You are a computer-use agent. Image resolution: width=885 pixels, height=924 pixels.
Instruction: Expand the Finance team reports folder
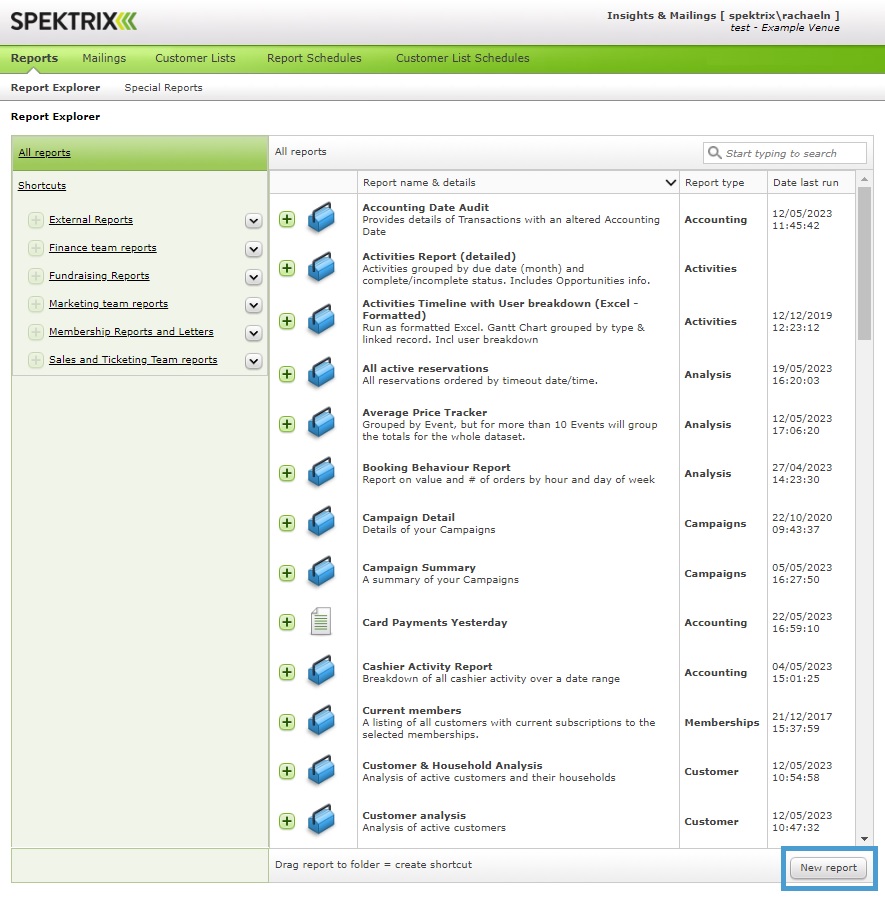[36, 248]
